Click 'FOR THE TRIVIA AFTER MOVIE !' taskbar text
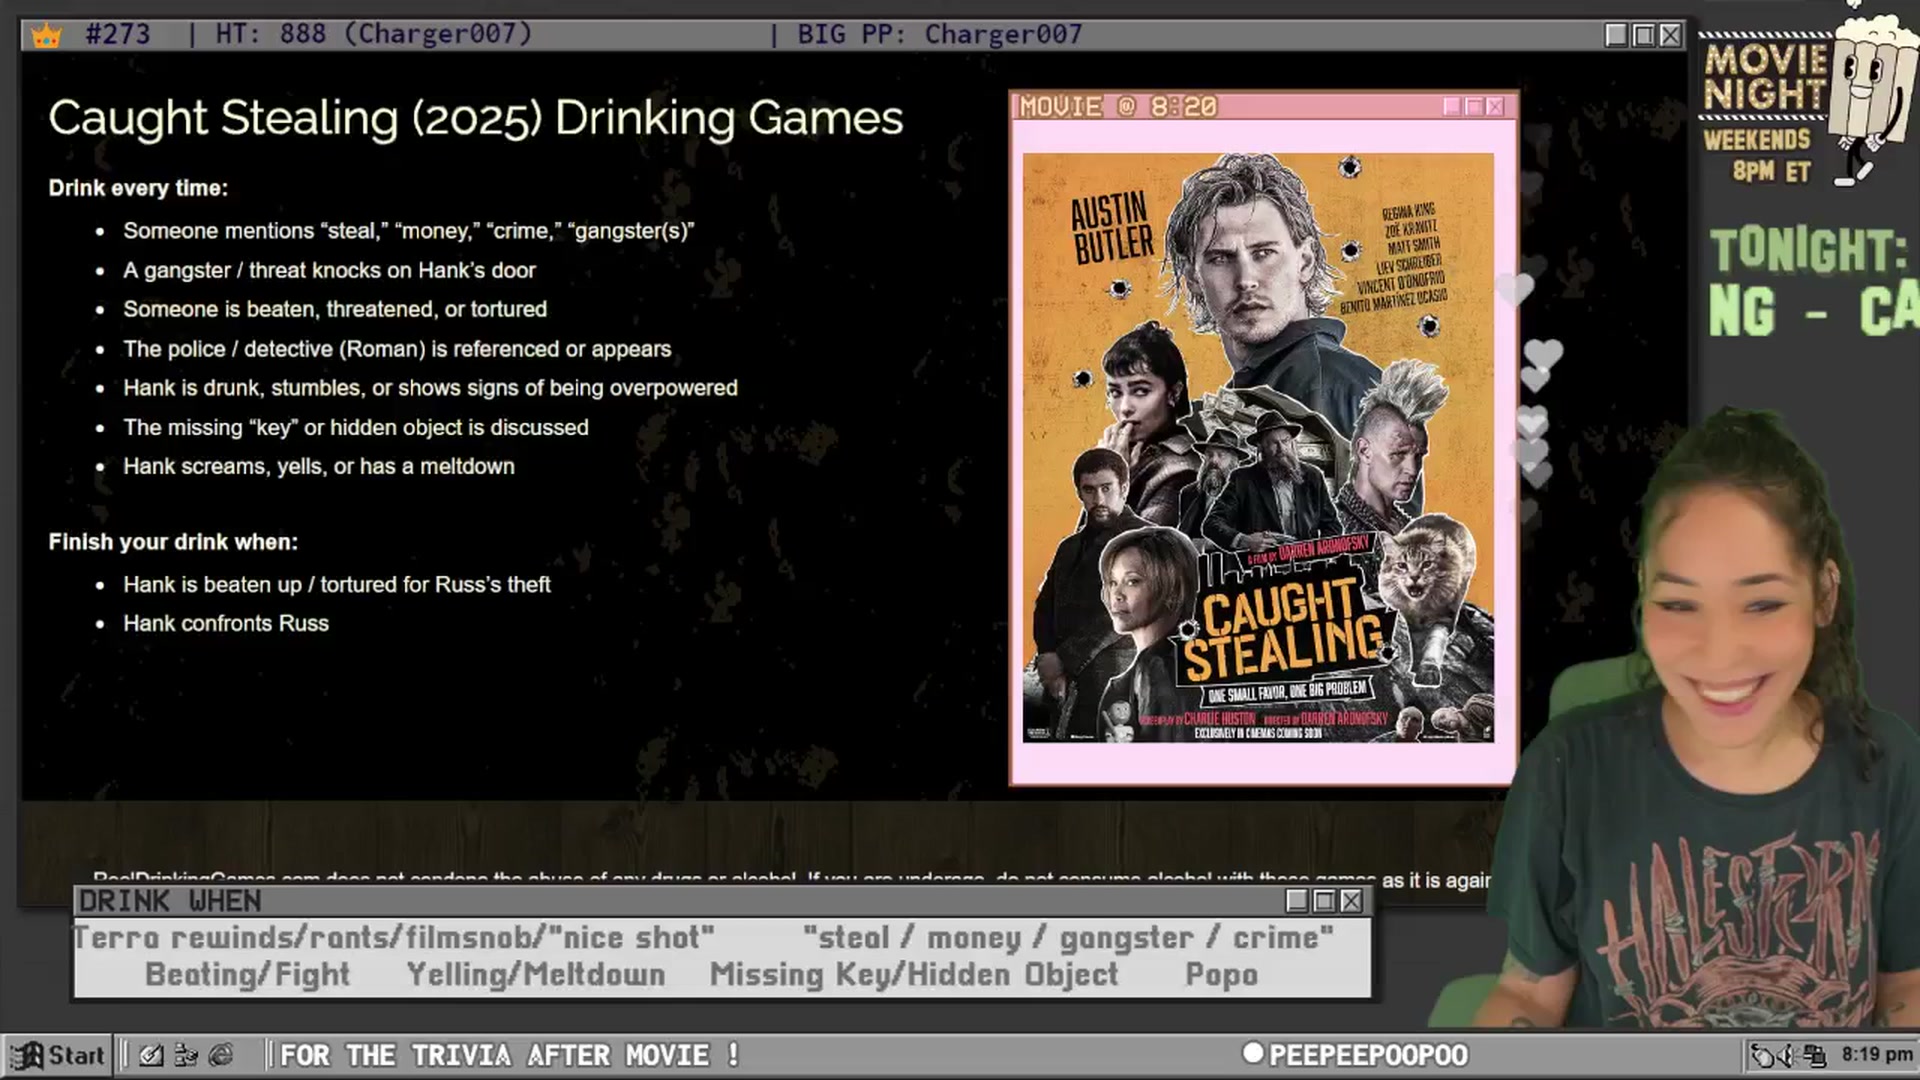Viewport: 1920px width, 1080px height. (509, 1055)
